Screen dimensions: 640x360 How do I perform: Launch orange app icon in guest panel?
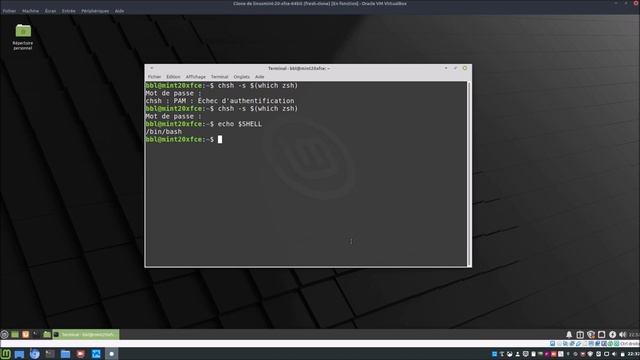[x=25, y=334]
